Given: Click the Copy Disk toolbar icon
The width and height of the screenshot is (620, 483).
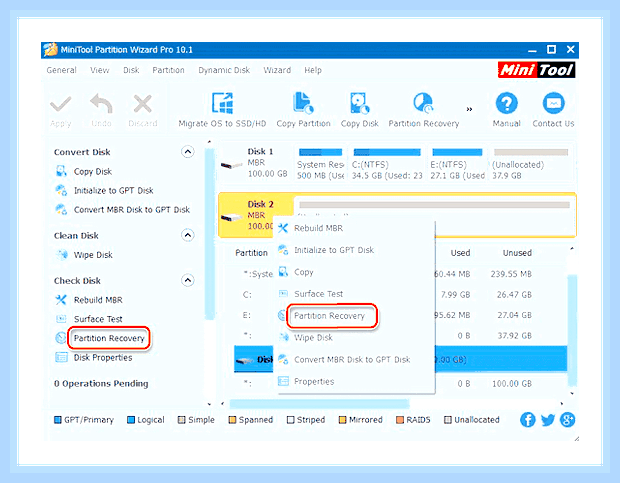Looking at the screenshot, I should click(x=359, y=103).
